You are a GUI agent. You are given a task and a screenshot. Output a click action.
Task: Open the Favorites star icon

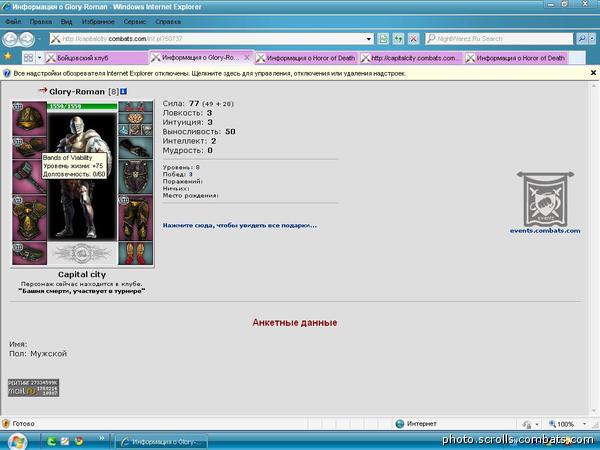coord(8,57)
